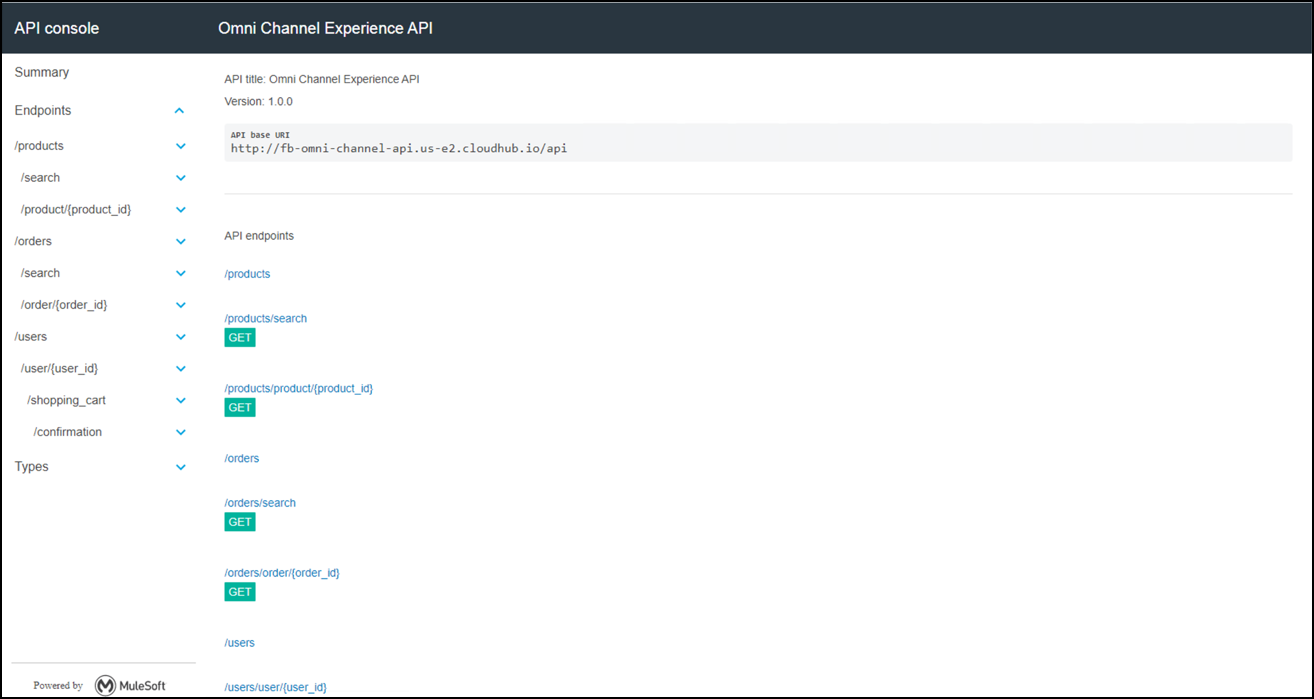Select /products in the sidebar tree

[x=39, y=146]
